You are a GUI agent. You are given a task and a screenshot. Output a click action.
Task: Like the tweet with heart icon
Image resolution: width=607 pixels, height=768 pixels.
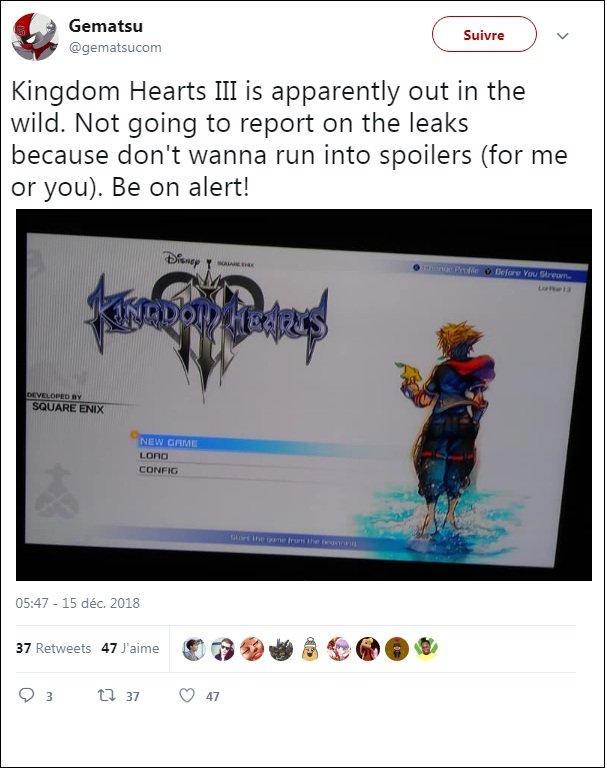[x=187, y=695]
